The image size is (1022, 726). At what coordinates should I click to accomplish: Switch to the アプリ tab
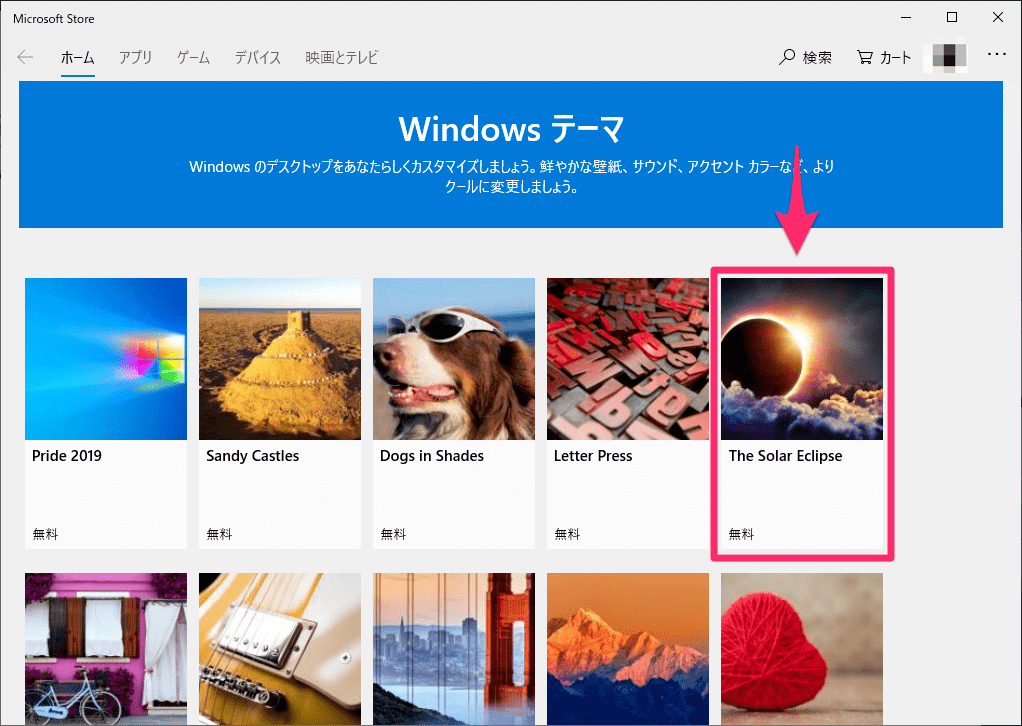coord(136,57)
